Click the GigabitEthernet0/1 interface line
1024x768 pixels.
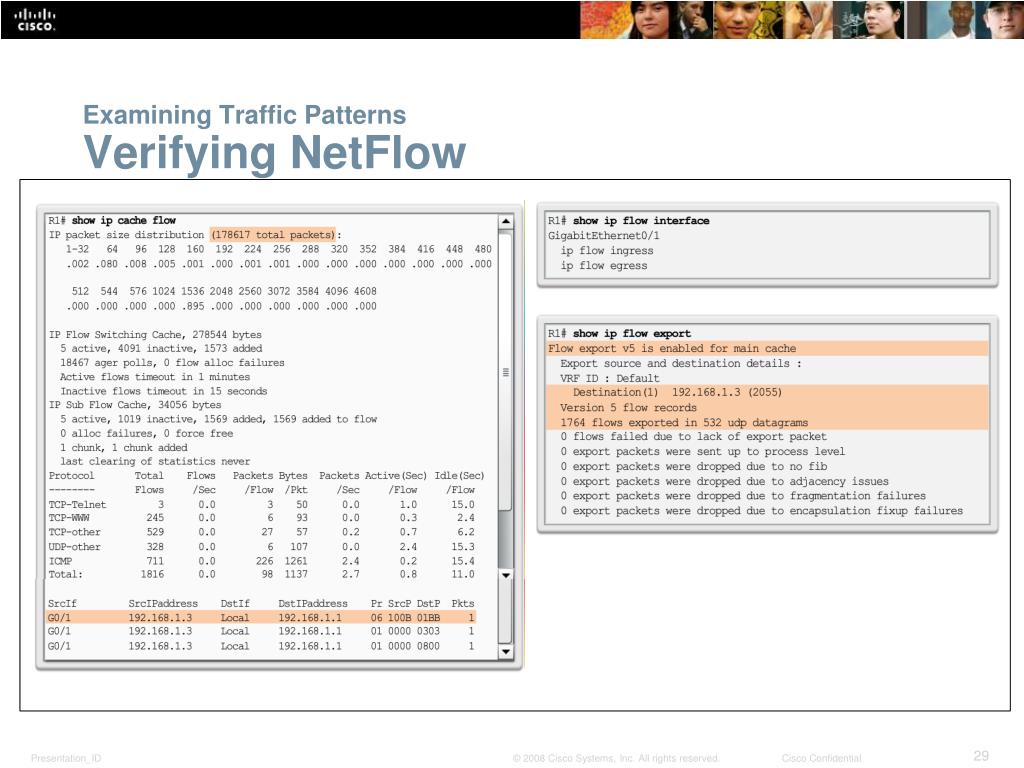pyautogui.click(x=603, y=236)
